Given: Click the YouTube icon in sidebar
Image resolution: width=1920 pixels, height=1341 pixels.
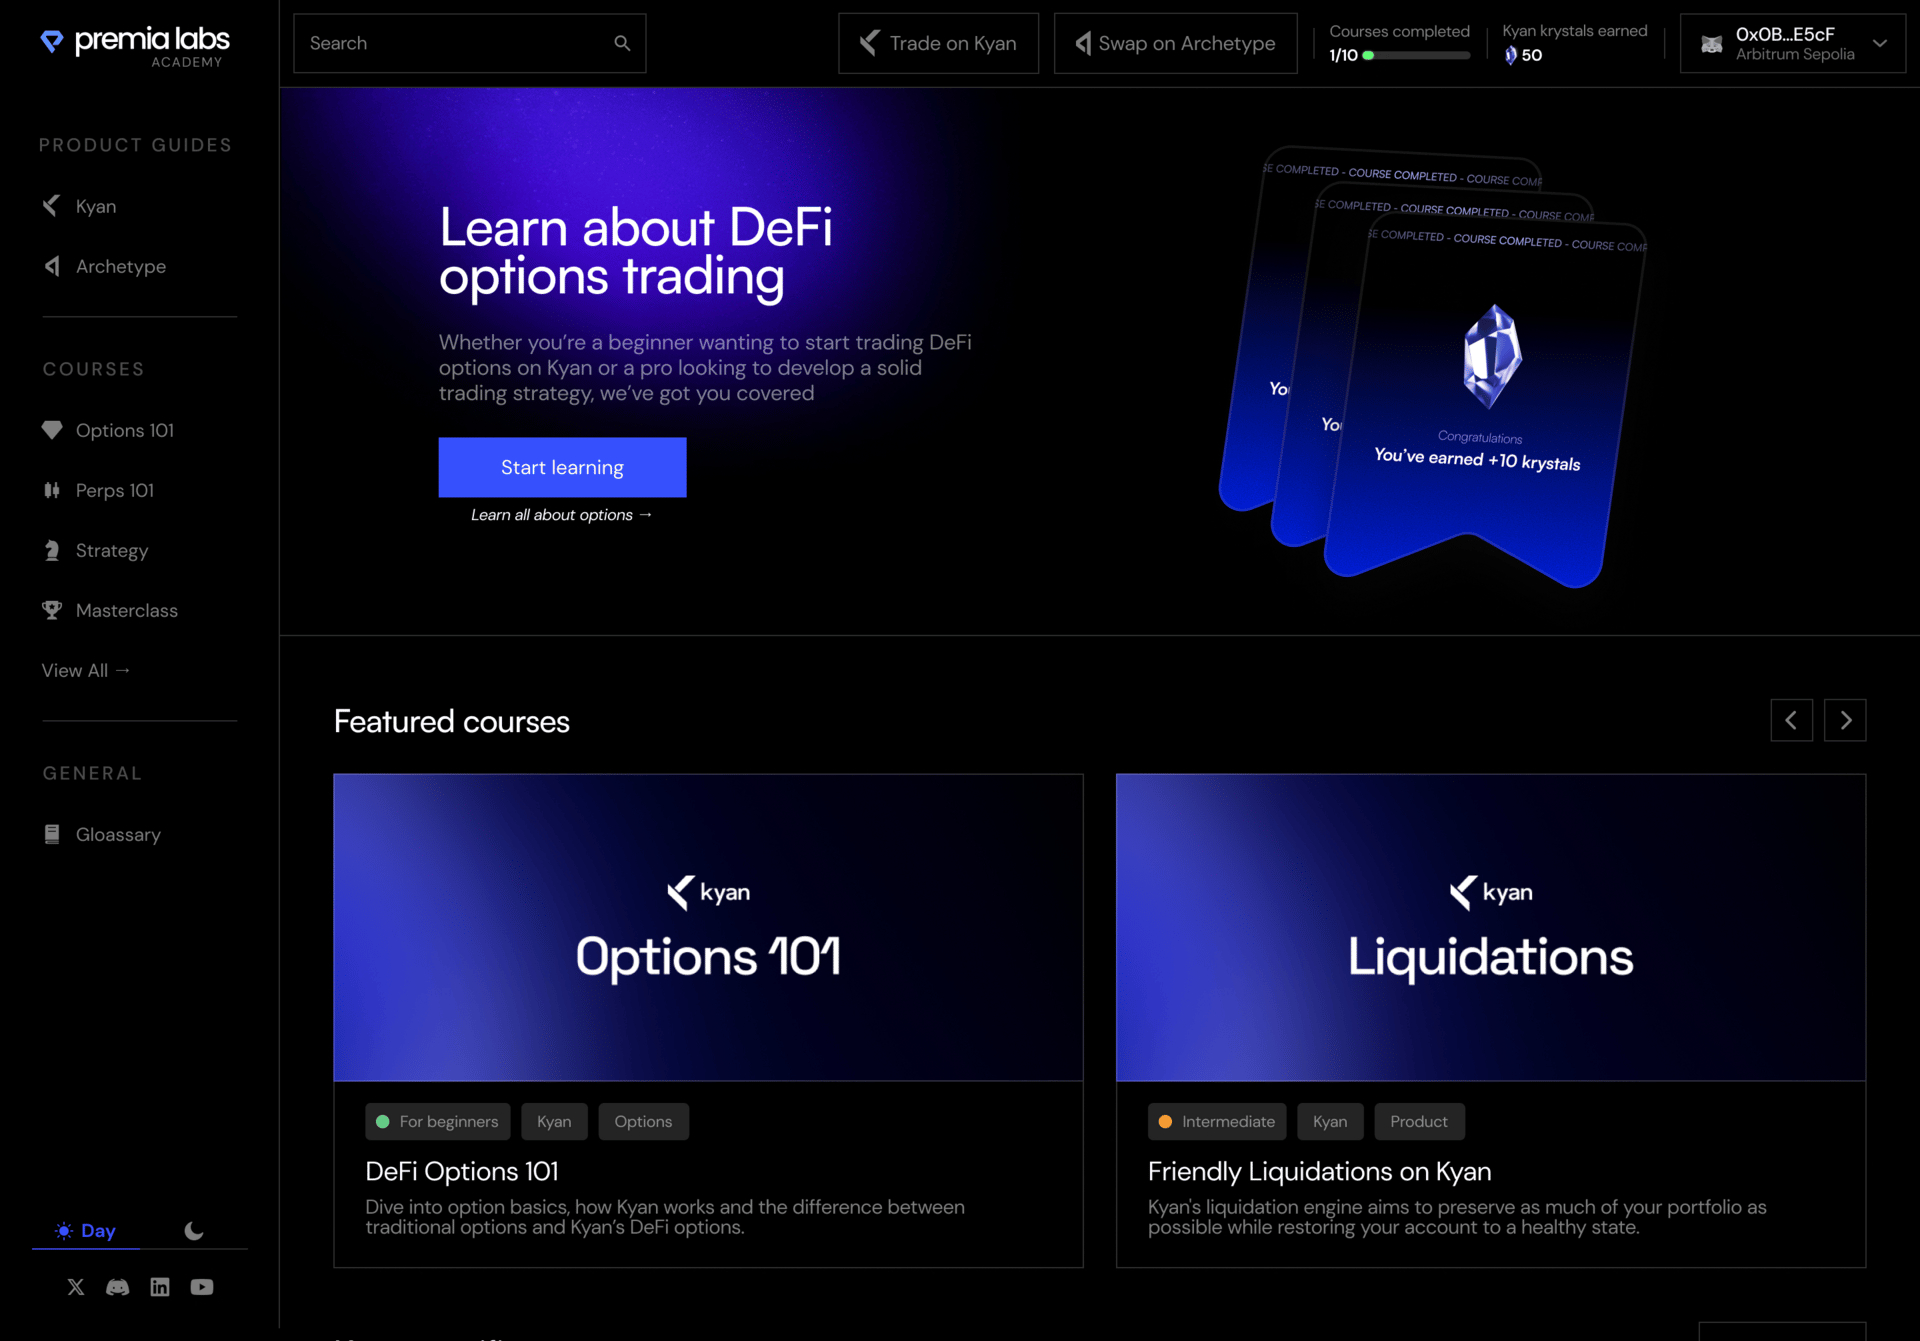Looking at the screenshot, I should tap(202, 1287).
